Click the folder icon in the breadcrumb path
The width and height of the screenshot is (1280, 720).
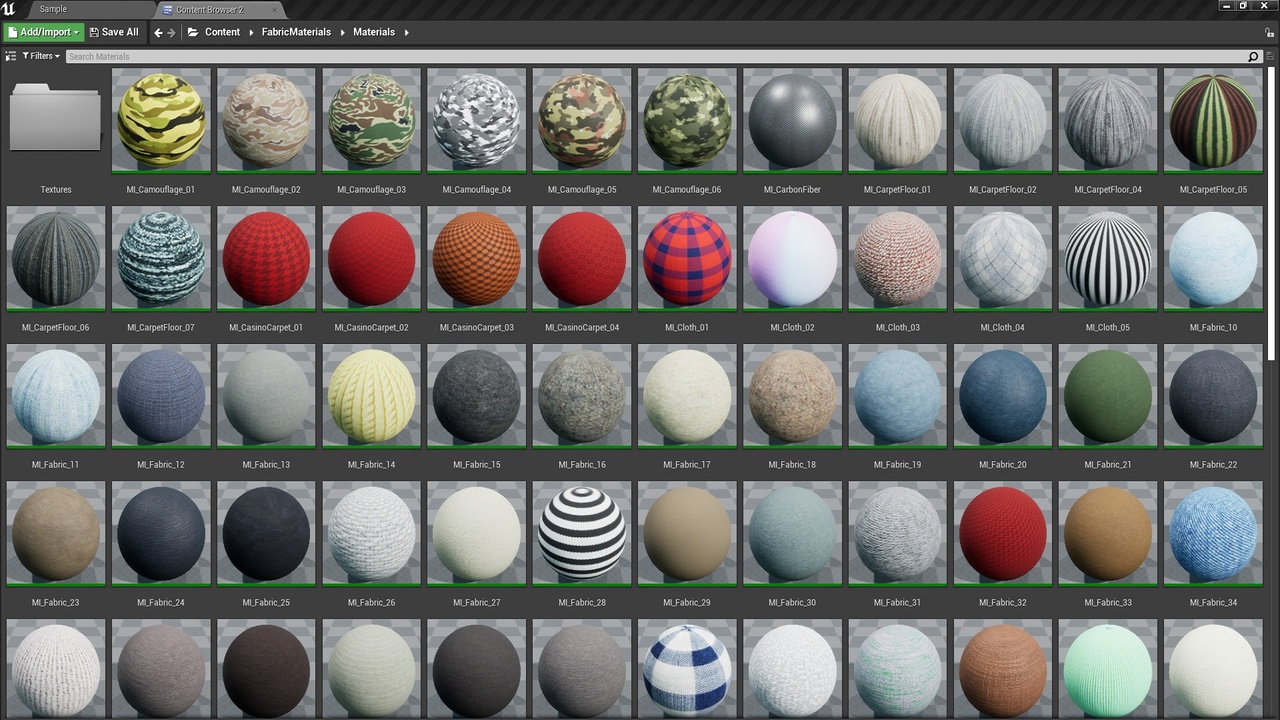click(192, 31)
